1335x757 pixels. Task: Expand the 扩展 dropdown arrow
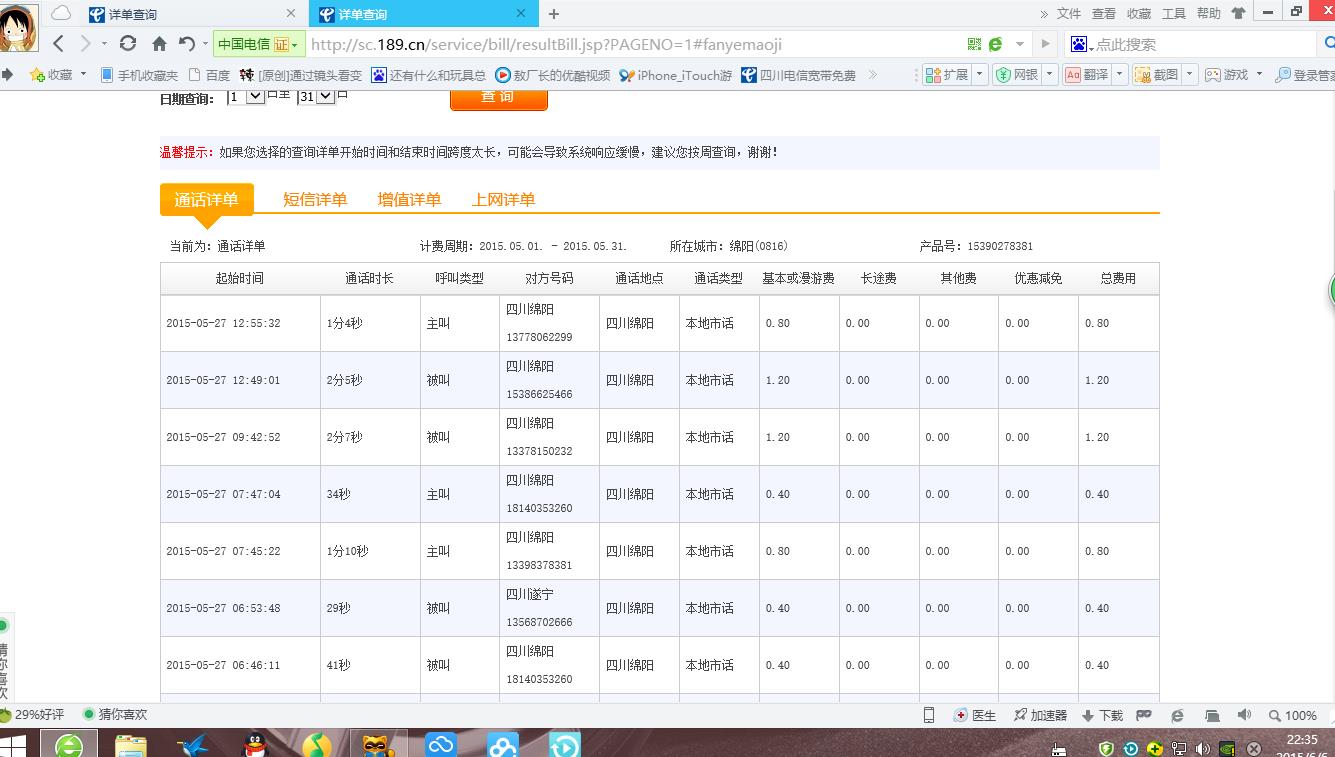pos(980,75)
